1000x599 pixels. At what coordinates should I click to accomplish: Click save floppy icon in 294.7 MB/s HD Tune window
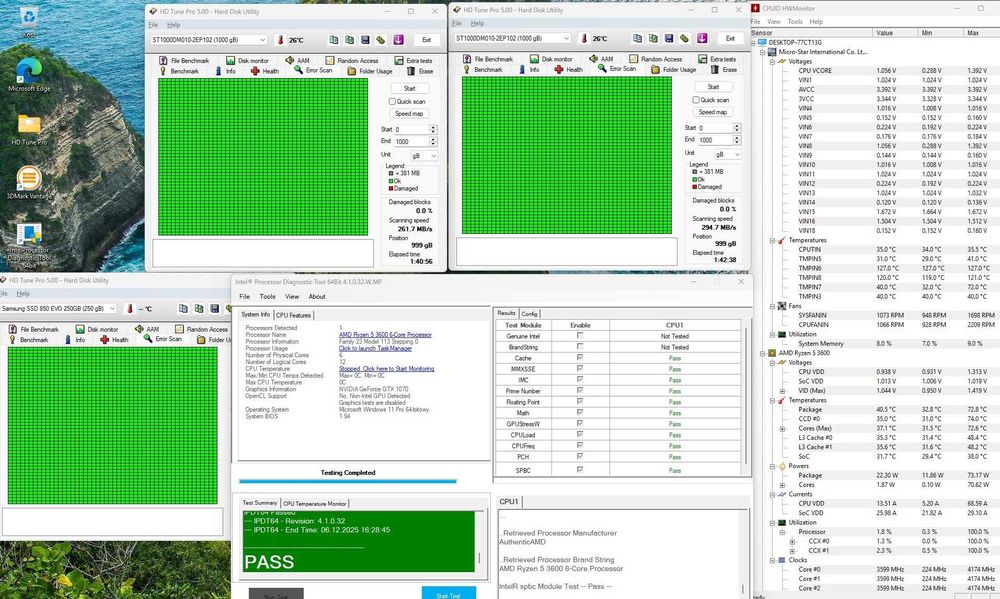668,38
